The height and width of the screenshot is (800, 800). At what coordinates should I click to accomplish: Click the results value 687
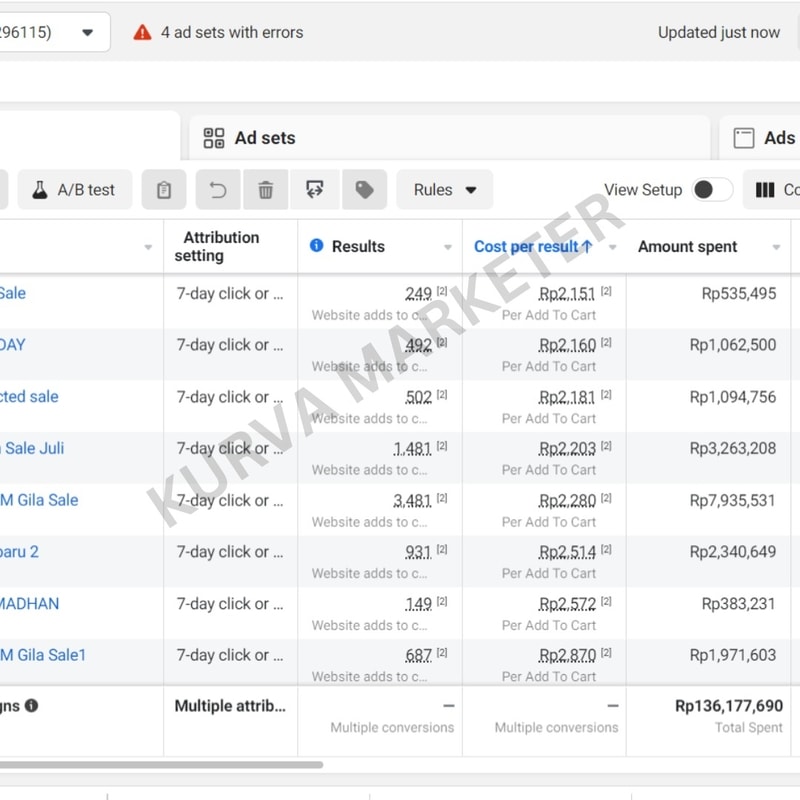[418, 655]
